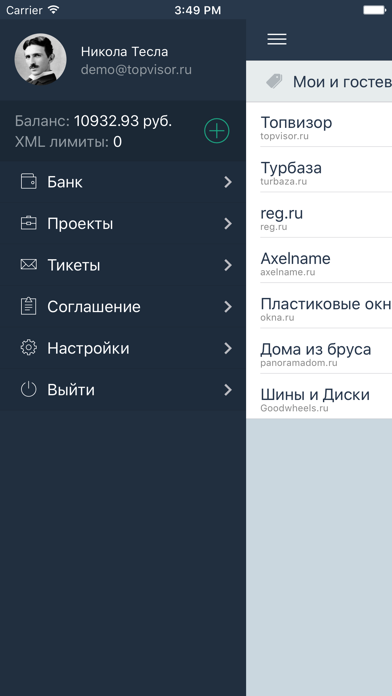Open the reg.ru project title

click(x=281, y=213)
